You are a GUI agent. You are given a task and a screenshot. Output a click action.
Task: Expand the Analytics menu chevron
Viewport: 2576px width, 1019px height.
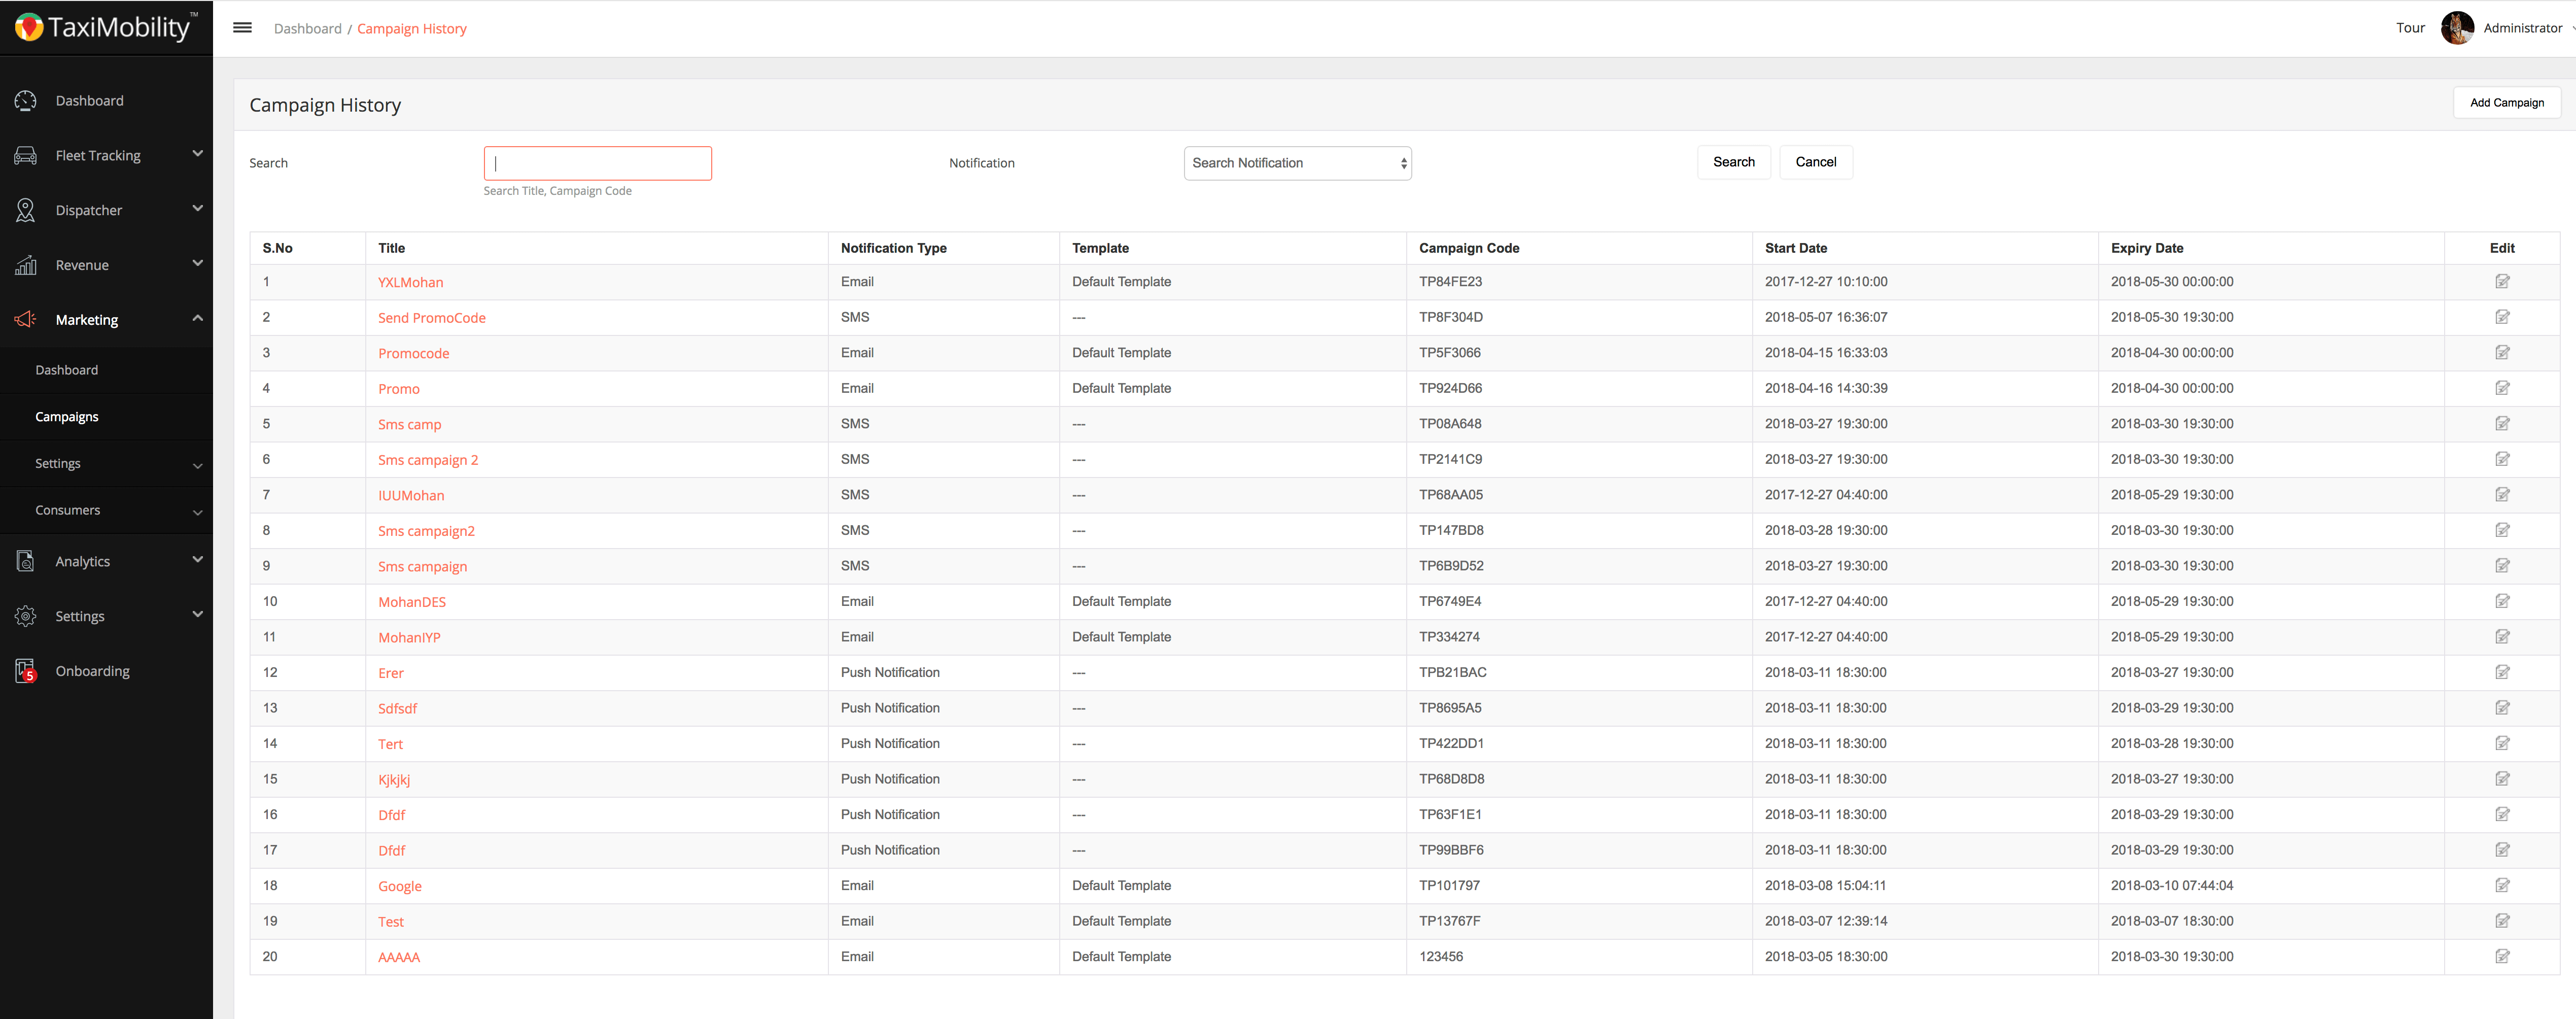(x=197, y=560)
